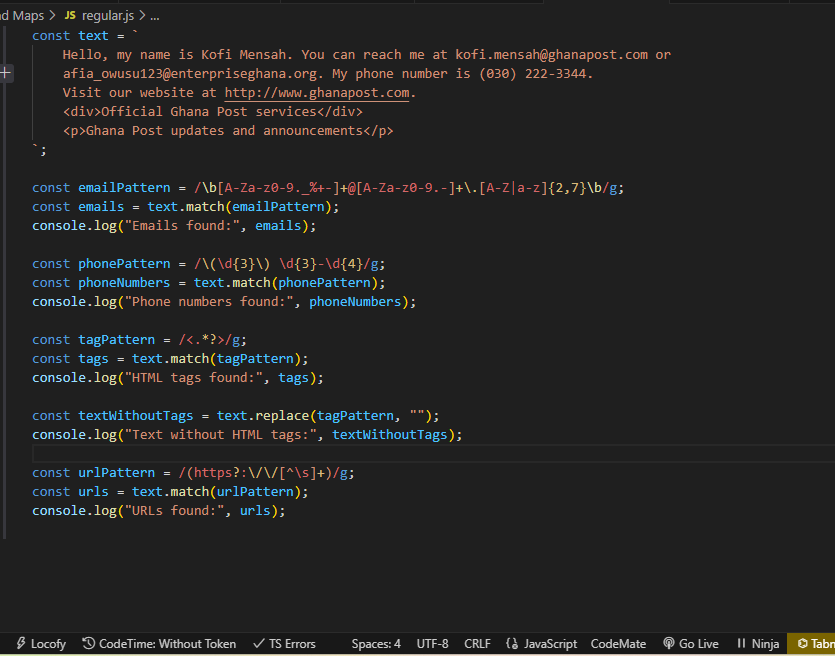Start the Go Live server
835x656 pixels.
(x=690, y=644)
